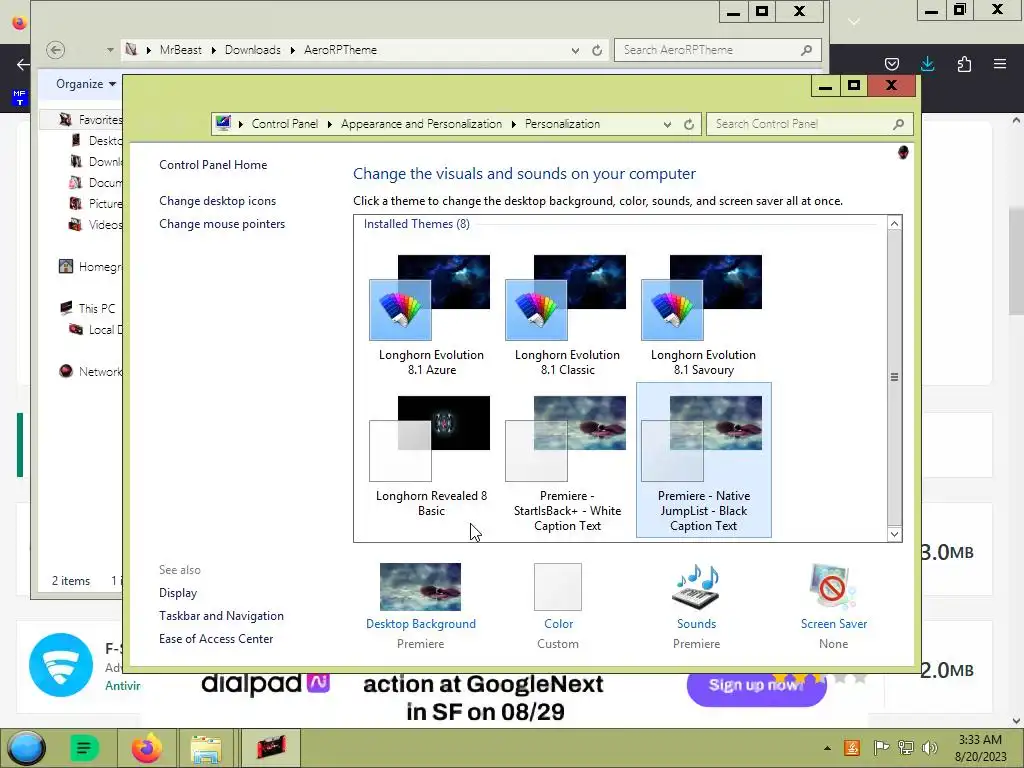Focus the Search Control Panel field
The image size is (1024, 768).
click(809, 124)
